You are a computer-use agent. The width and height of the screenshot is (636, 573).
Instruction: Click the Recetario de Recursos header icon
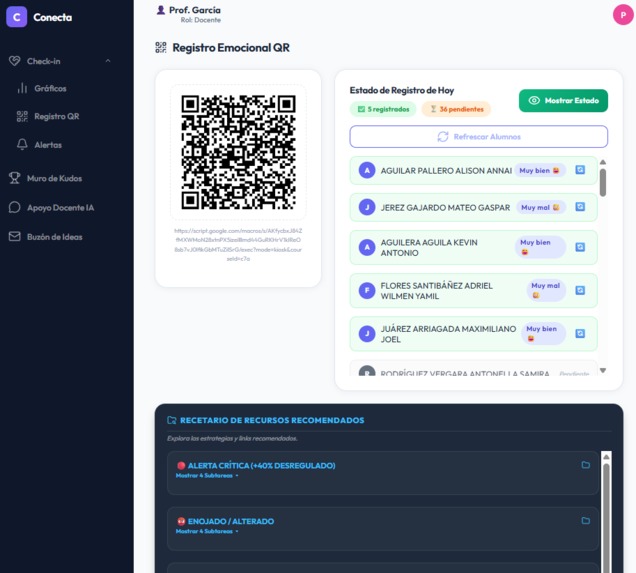(x=172, y=420)
